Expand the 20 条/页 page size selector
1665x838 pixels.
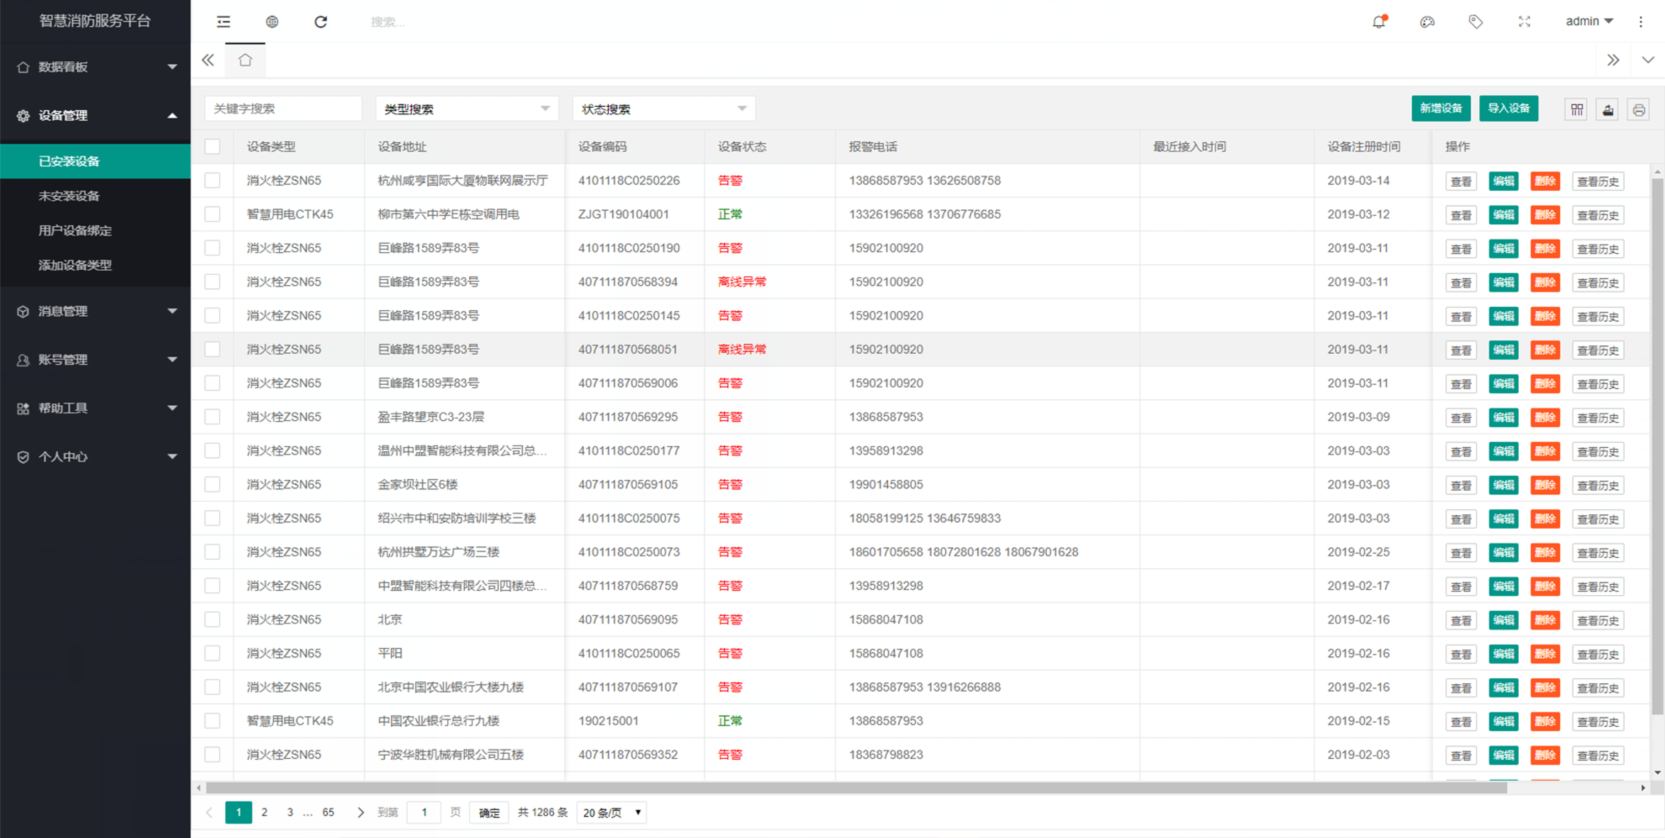(x=612, y=813)
